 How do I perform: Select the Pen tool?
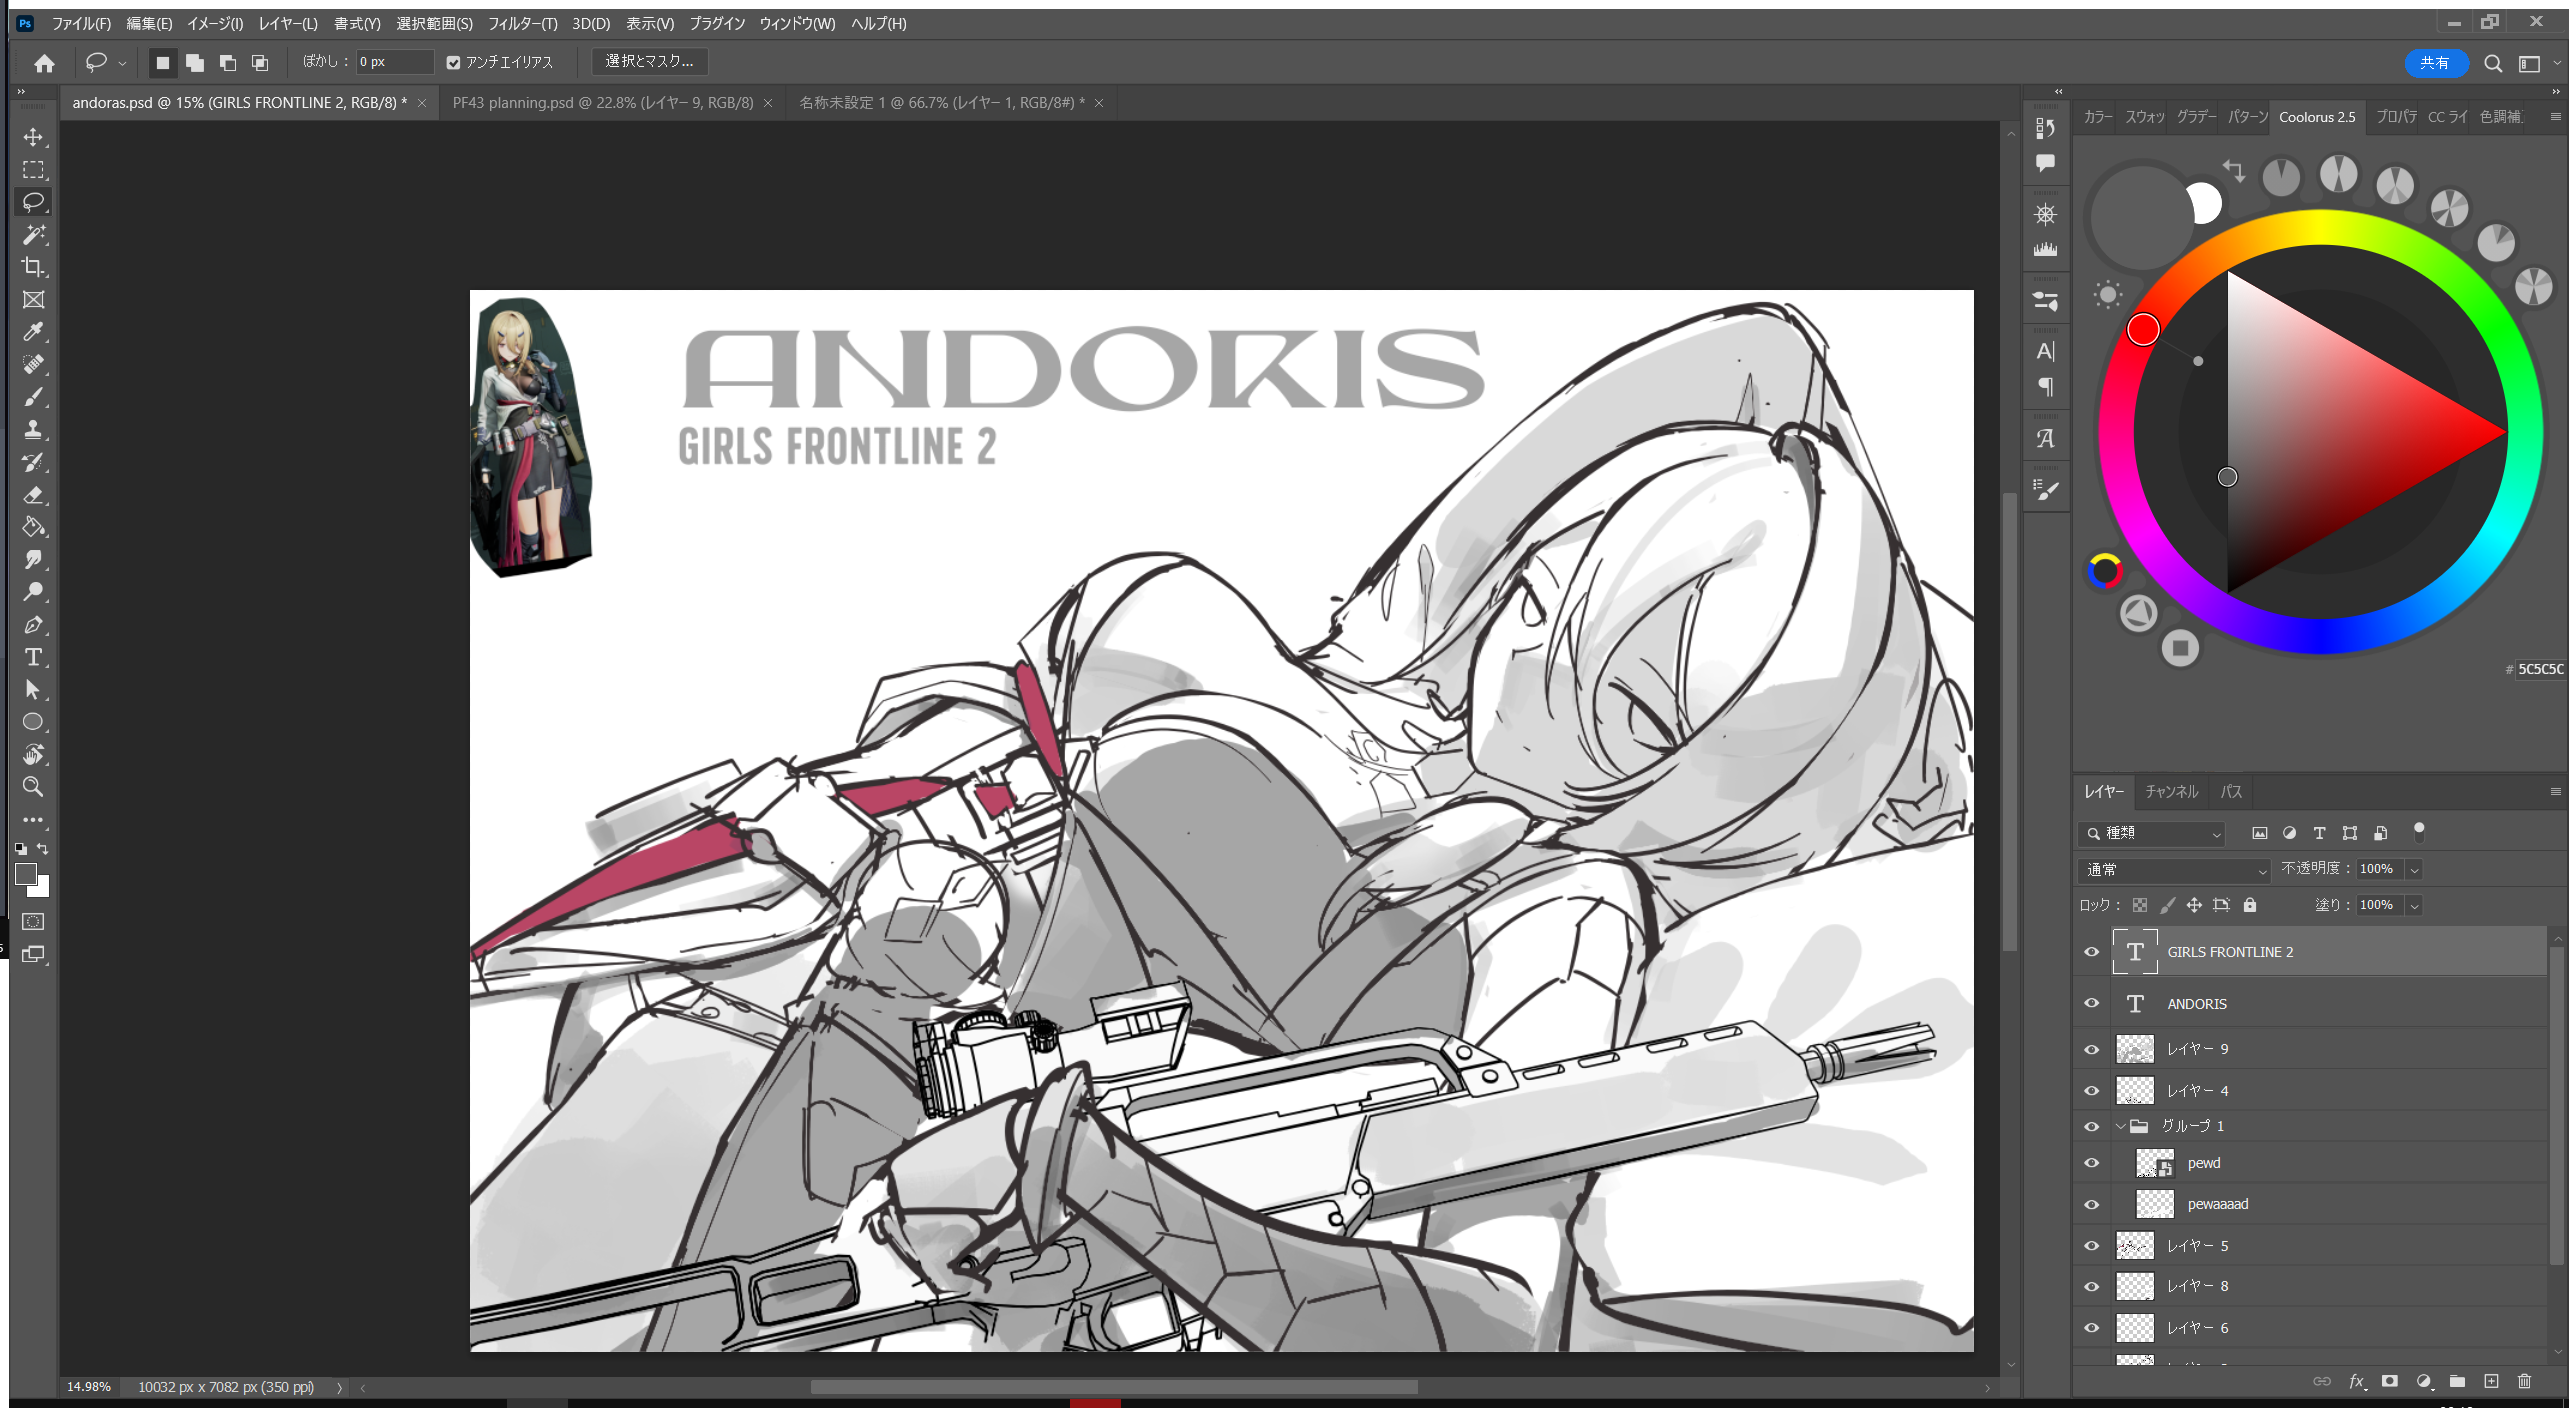[x=33, y=625]
